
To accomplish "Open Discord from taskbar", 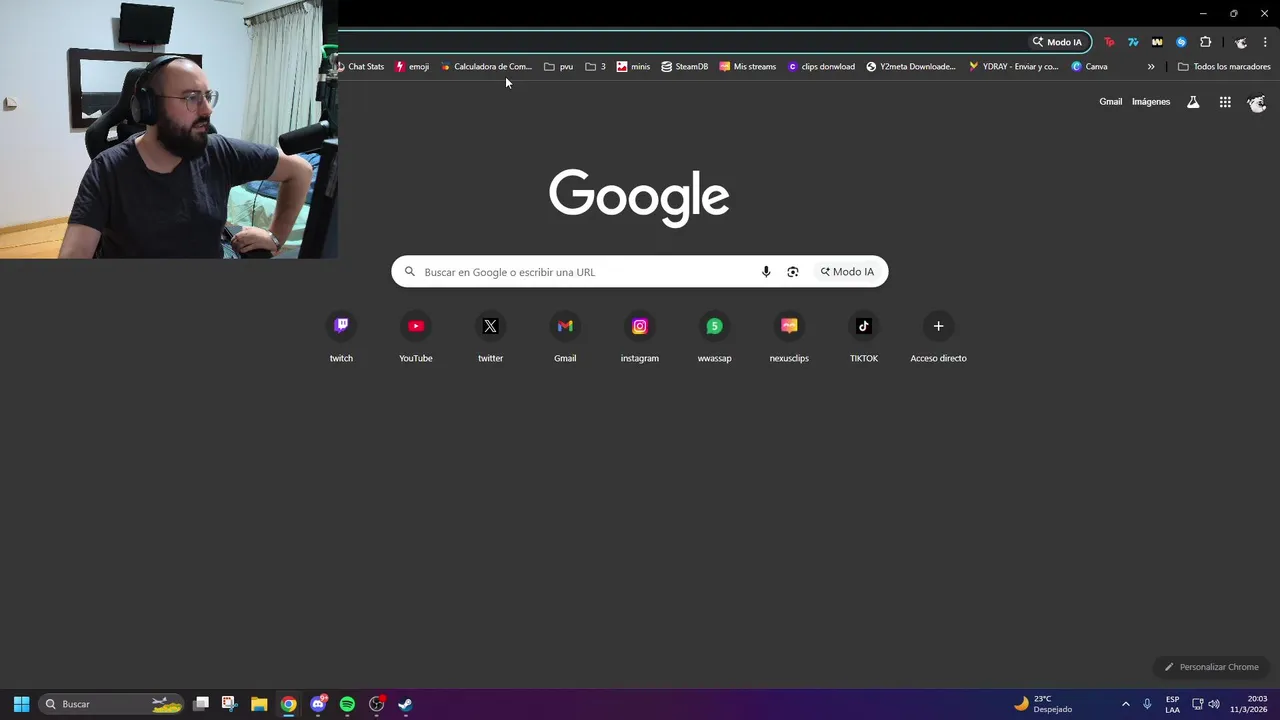I will pos(318,704).
